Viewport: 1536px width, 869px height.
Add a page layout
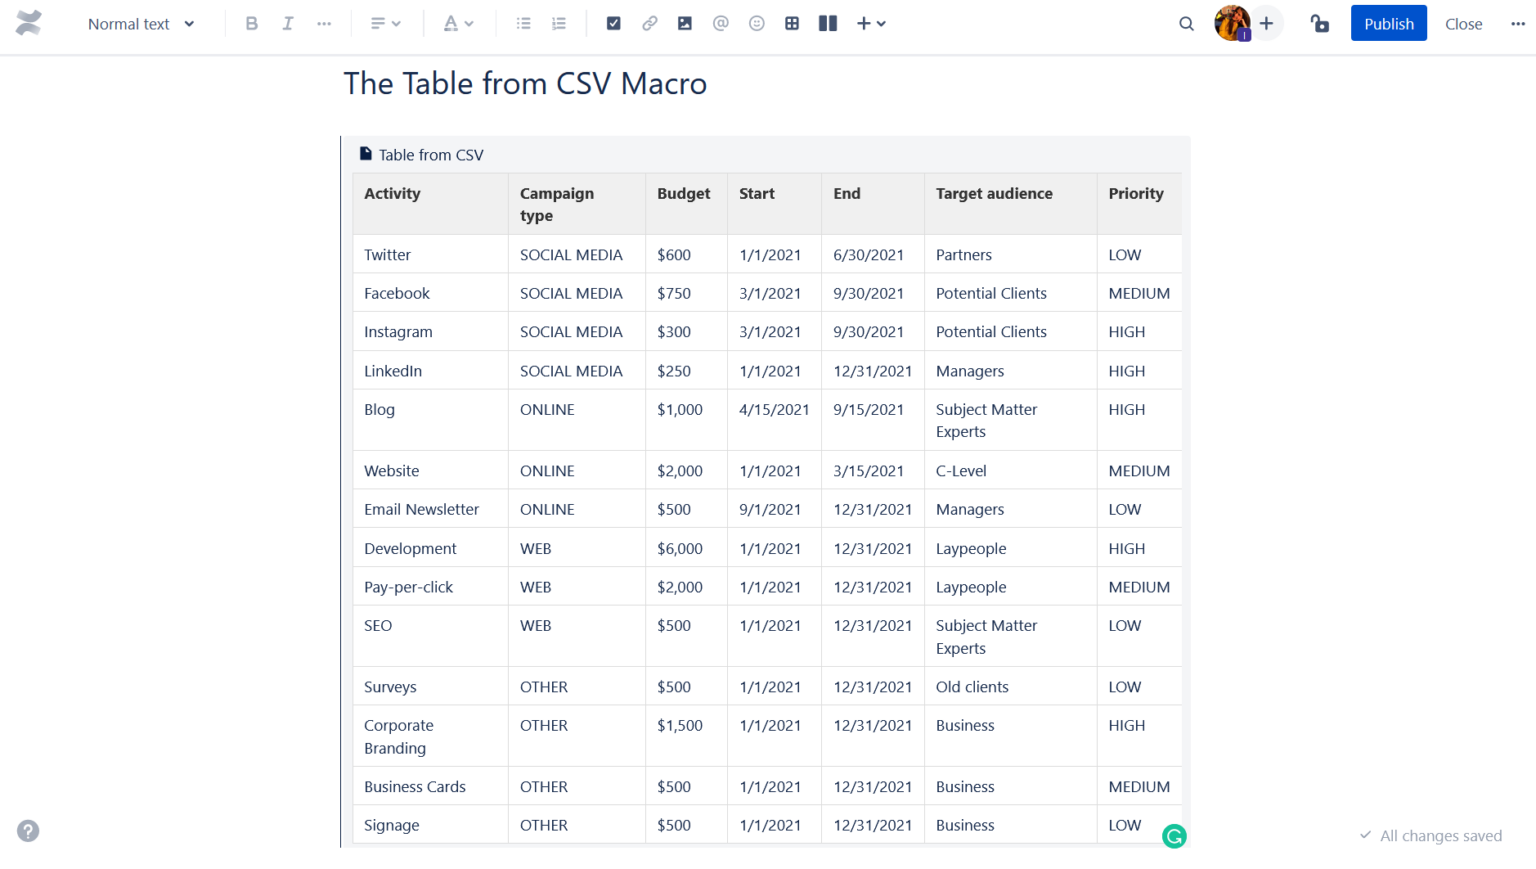[x=827, y=23]
